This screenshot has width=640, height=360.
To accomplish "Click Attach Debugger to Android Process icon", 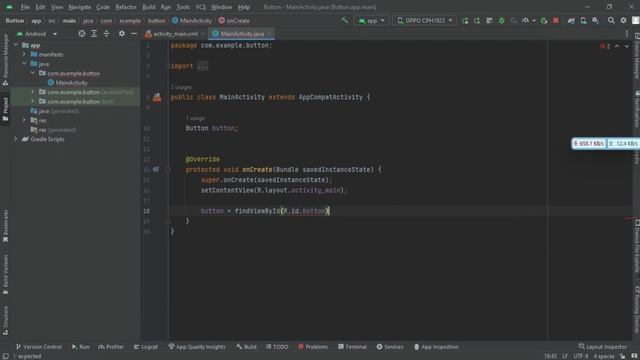I will (x=544, y=20).
